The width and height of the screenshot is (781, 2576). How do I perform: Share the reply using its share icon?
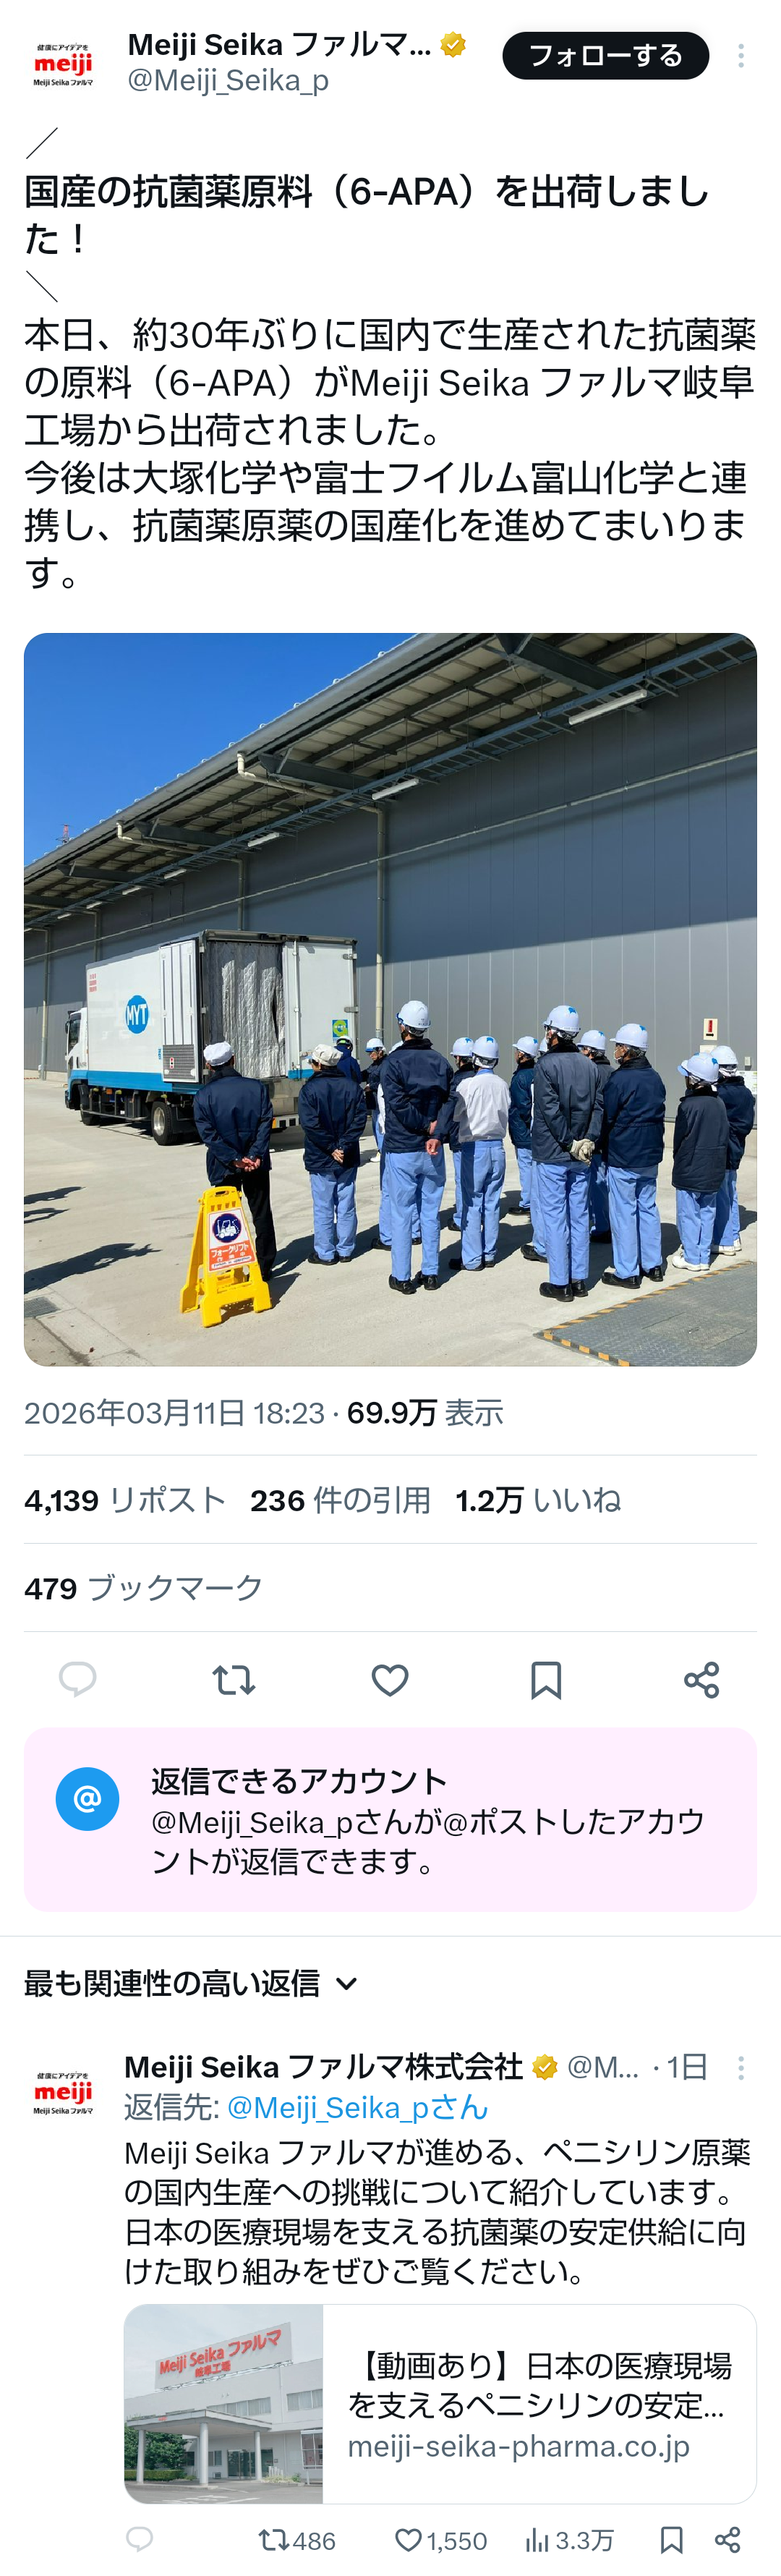coord(728,2540)
